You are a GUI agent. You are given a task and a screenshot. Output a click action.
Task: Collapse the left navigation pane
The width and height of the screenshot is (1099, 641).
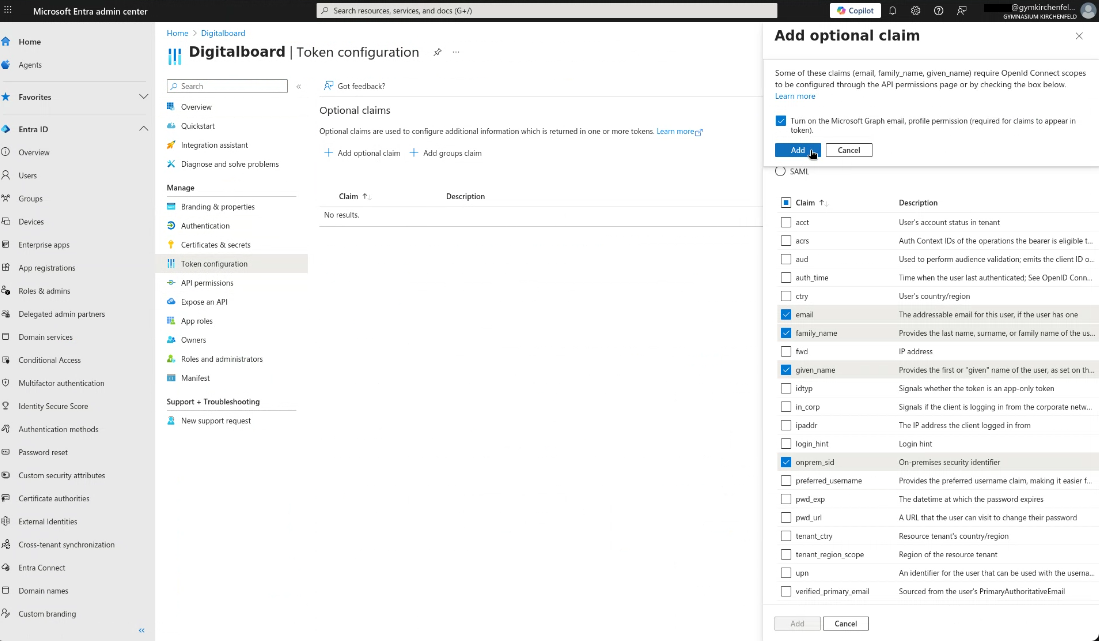(x=141, y=630)
